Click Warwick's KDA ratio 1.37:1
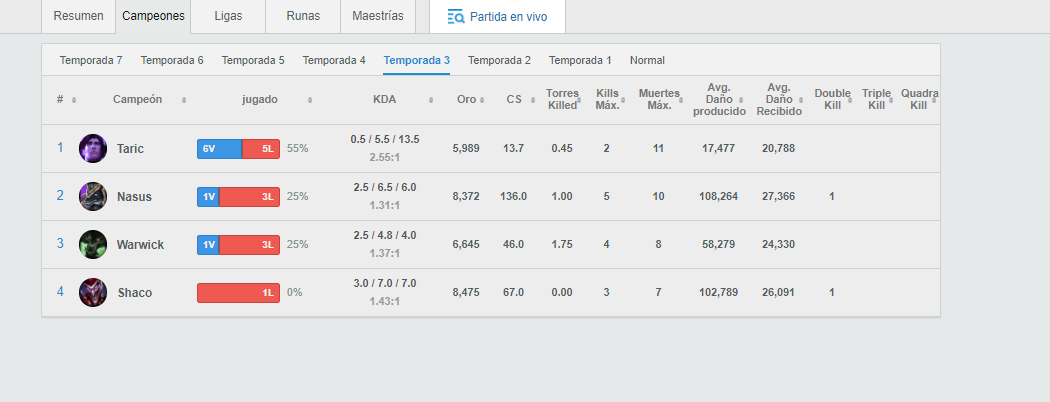Viewport: 1050px width, 402px height. pyautogui.click(x=384, y=255)
